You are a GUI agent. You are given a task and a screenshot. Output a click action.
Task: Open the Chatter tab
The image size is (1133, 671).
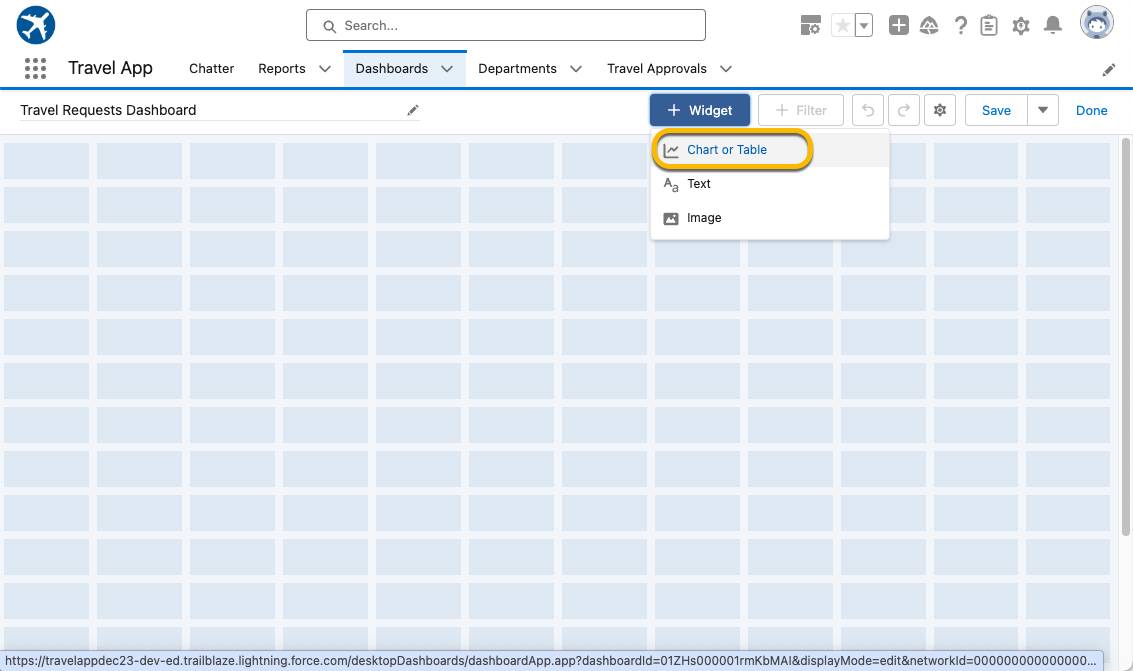(212, 69)
